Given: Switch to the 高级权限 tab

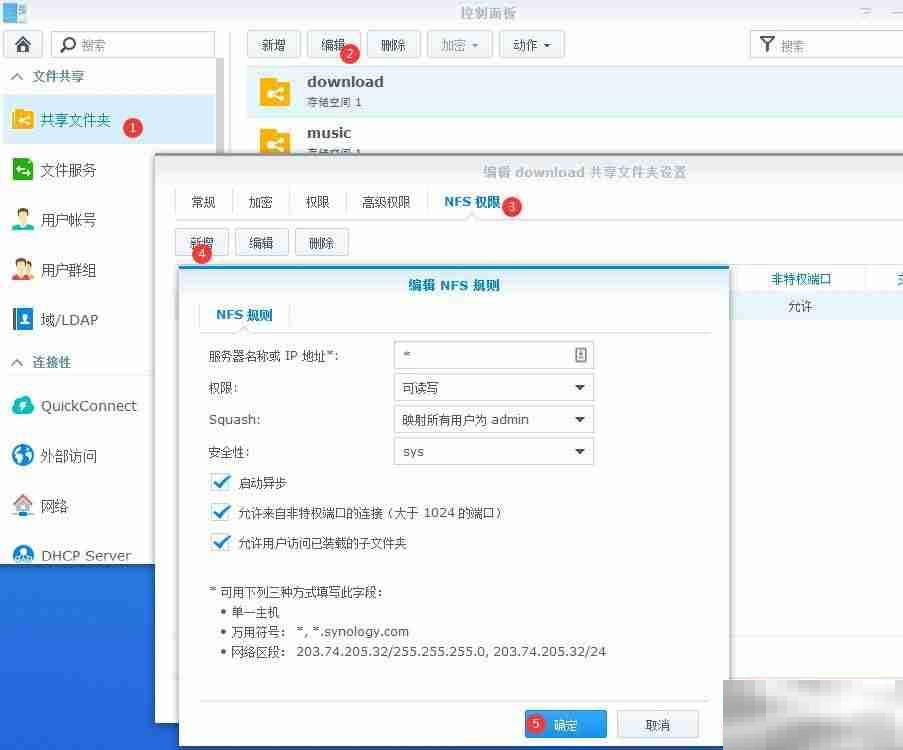Looking at the screenshot, I should click(386, 202).
